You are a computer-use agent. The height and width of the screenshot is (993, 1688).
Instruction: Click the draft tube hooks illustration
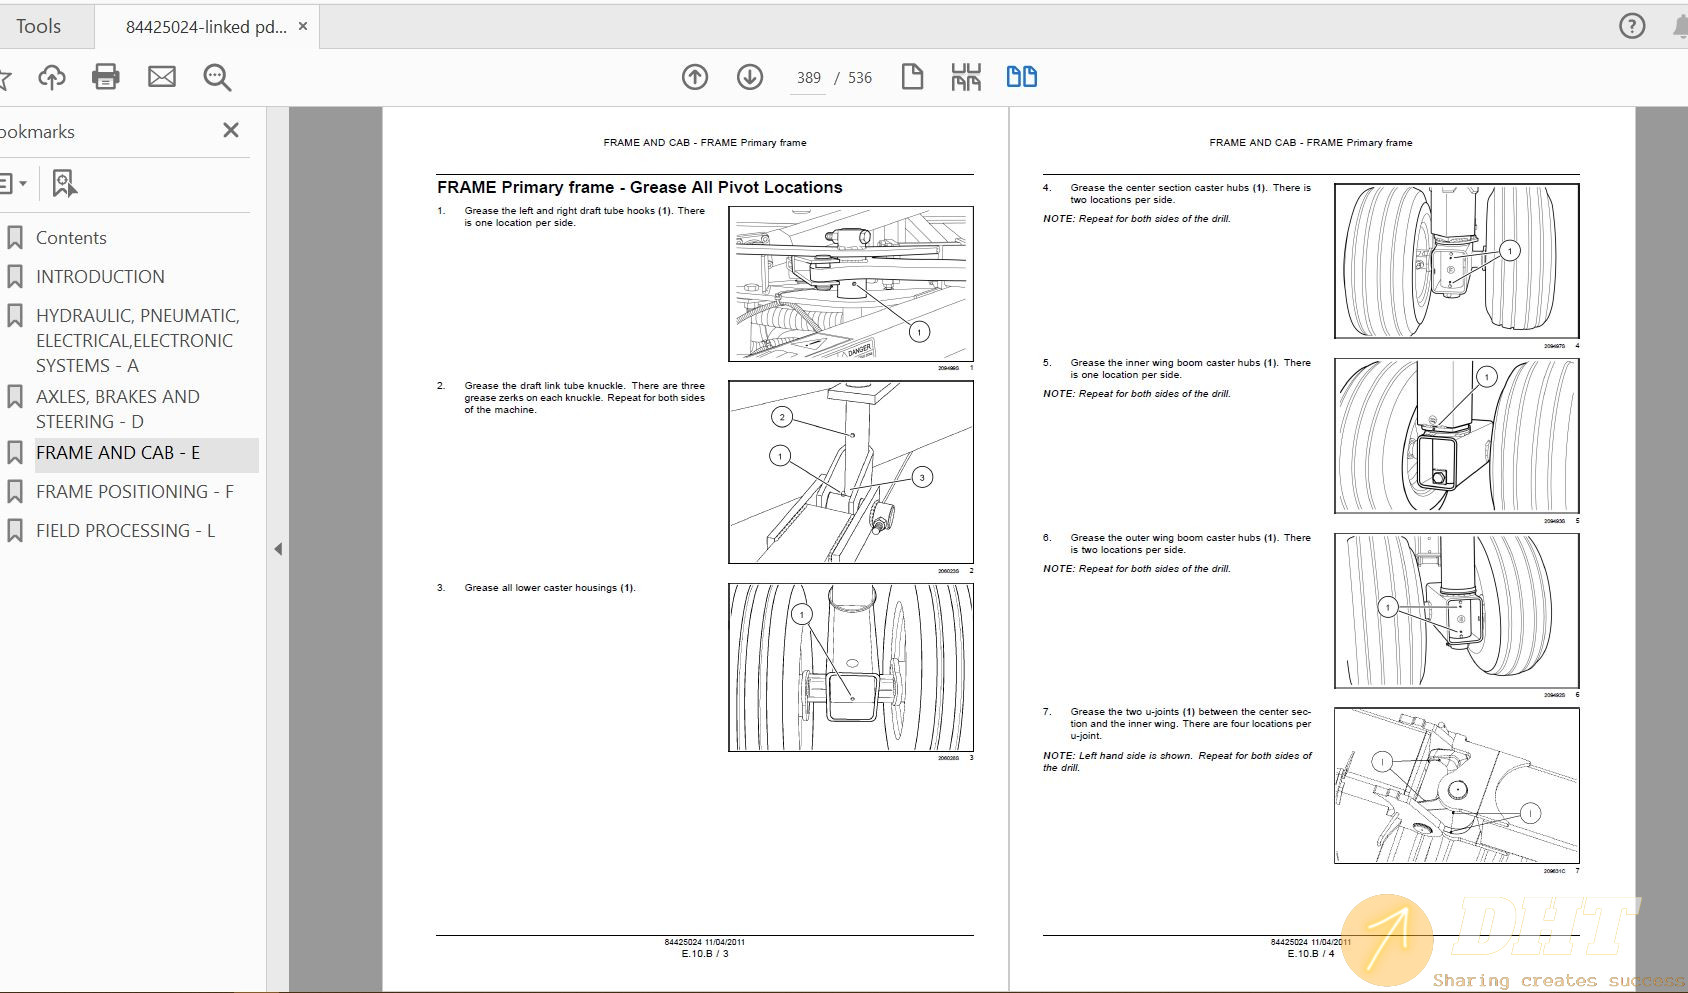click(851, 284)
